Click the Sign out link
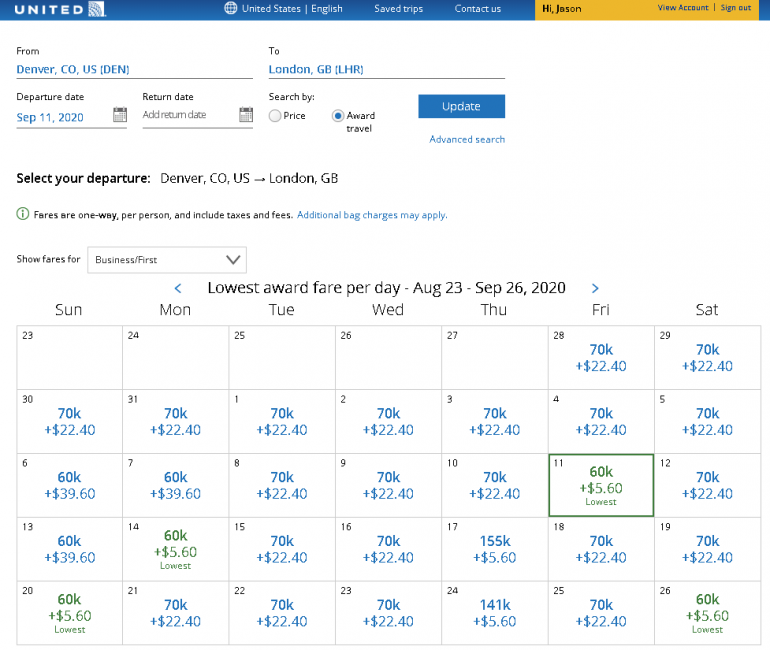 pos(736,8)
